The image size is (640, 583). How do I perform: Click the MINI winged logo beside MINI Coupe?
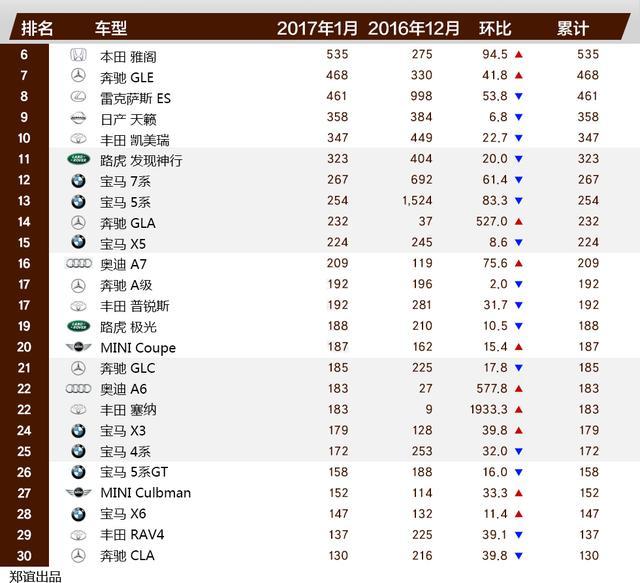(x=78, y=347)
